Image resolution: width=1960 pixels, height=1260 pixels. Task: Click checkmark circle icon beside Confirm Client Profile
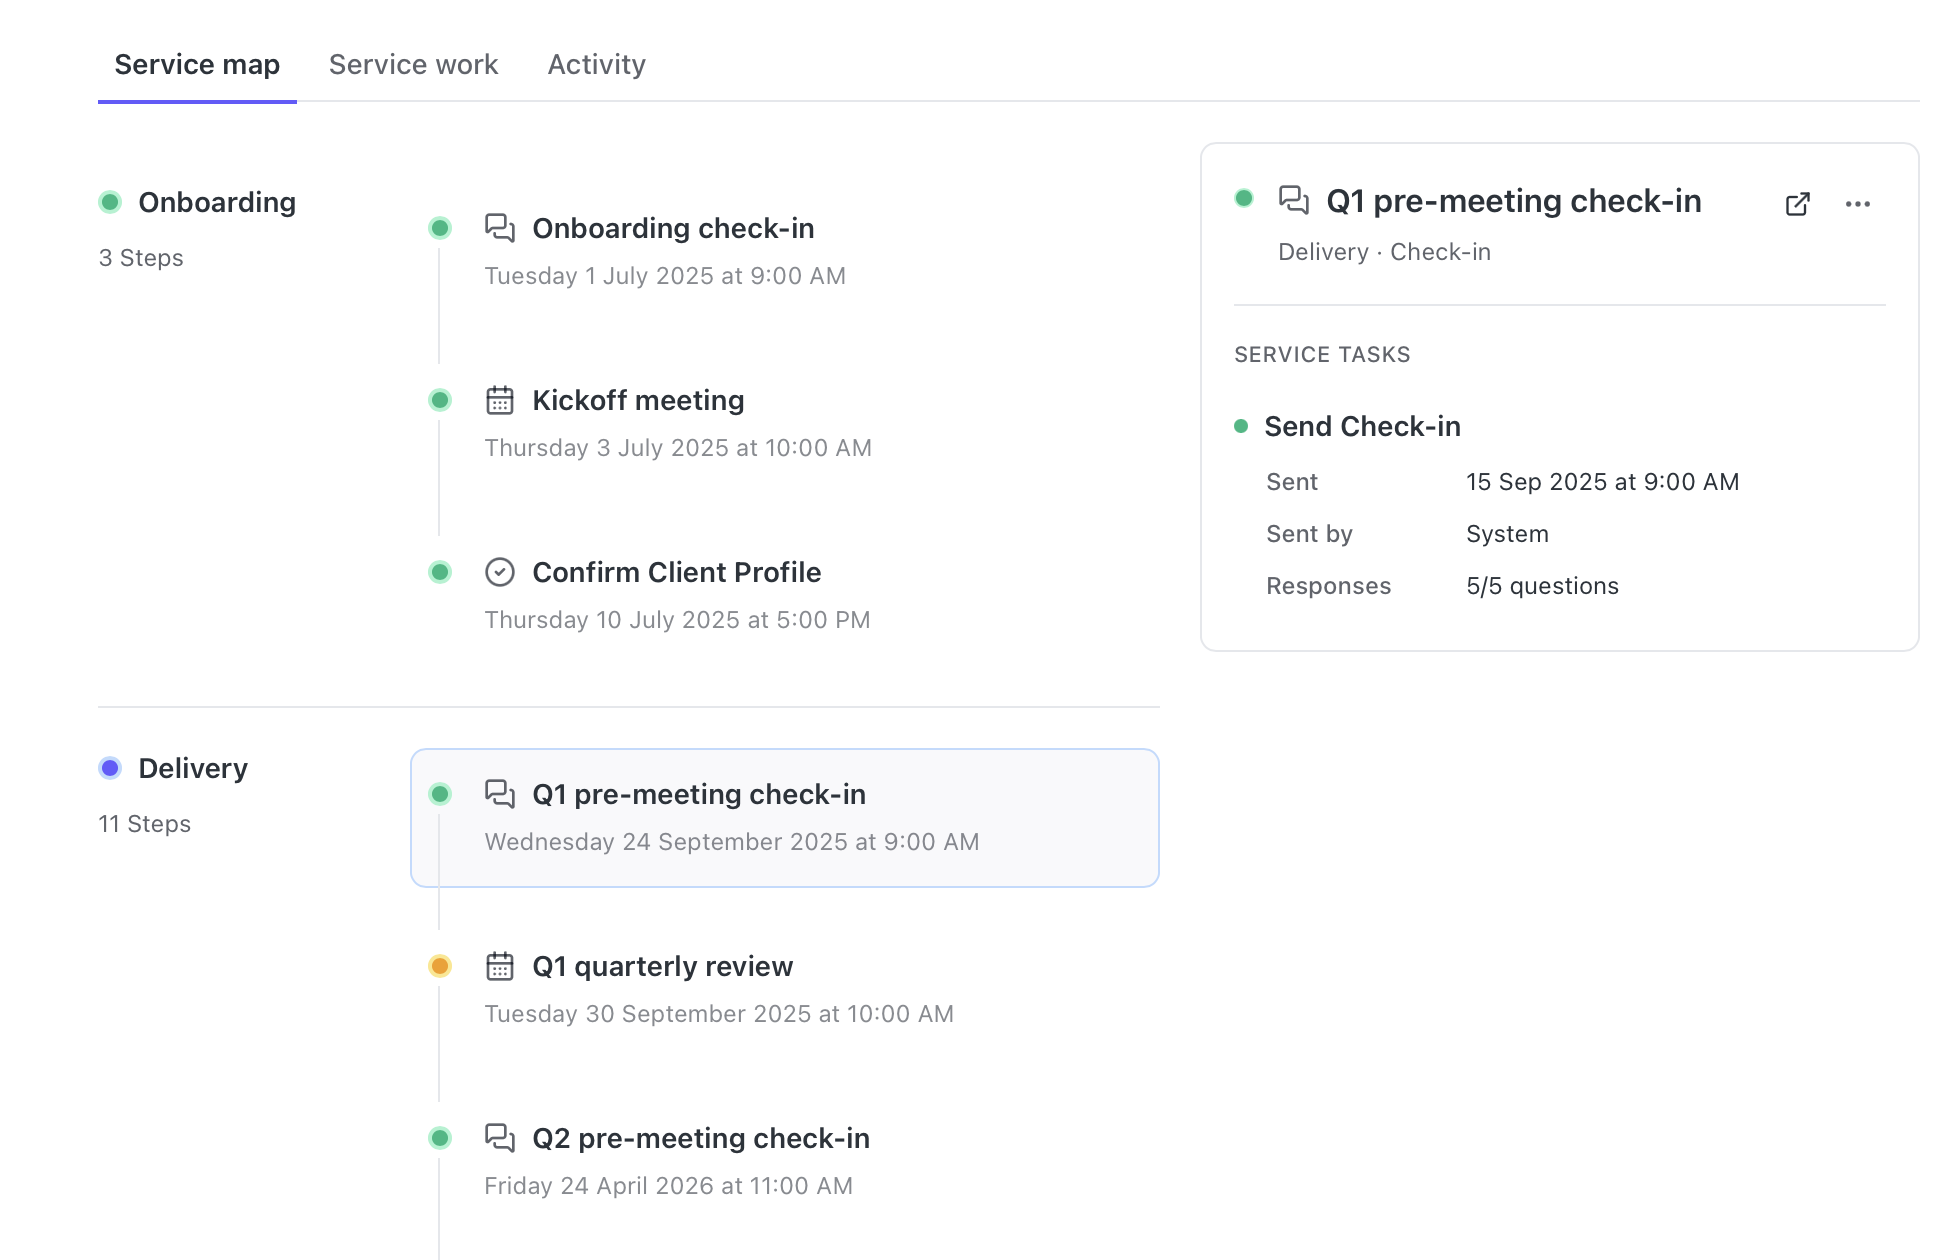(x=500, y=572)
